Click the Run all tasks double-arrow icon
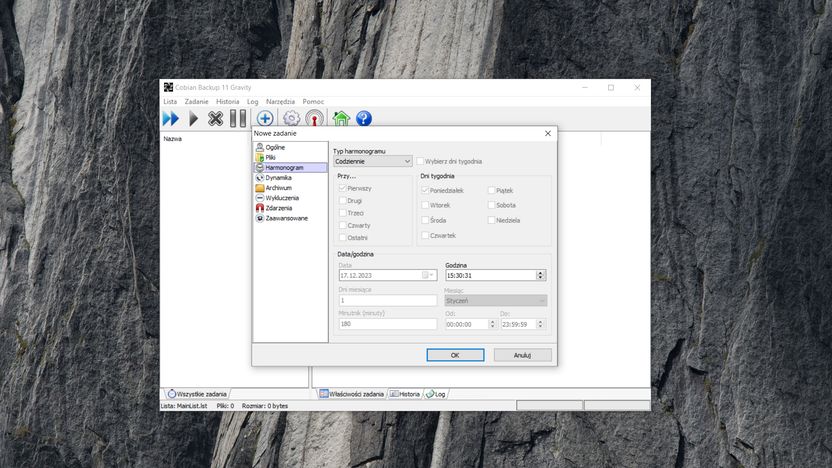Screen dimensions: 832x468 (171, 118)
